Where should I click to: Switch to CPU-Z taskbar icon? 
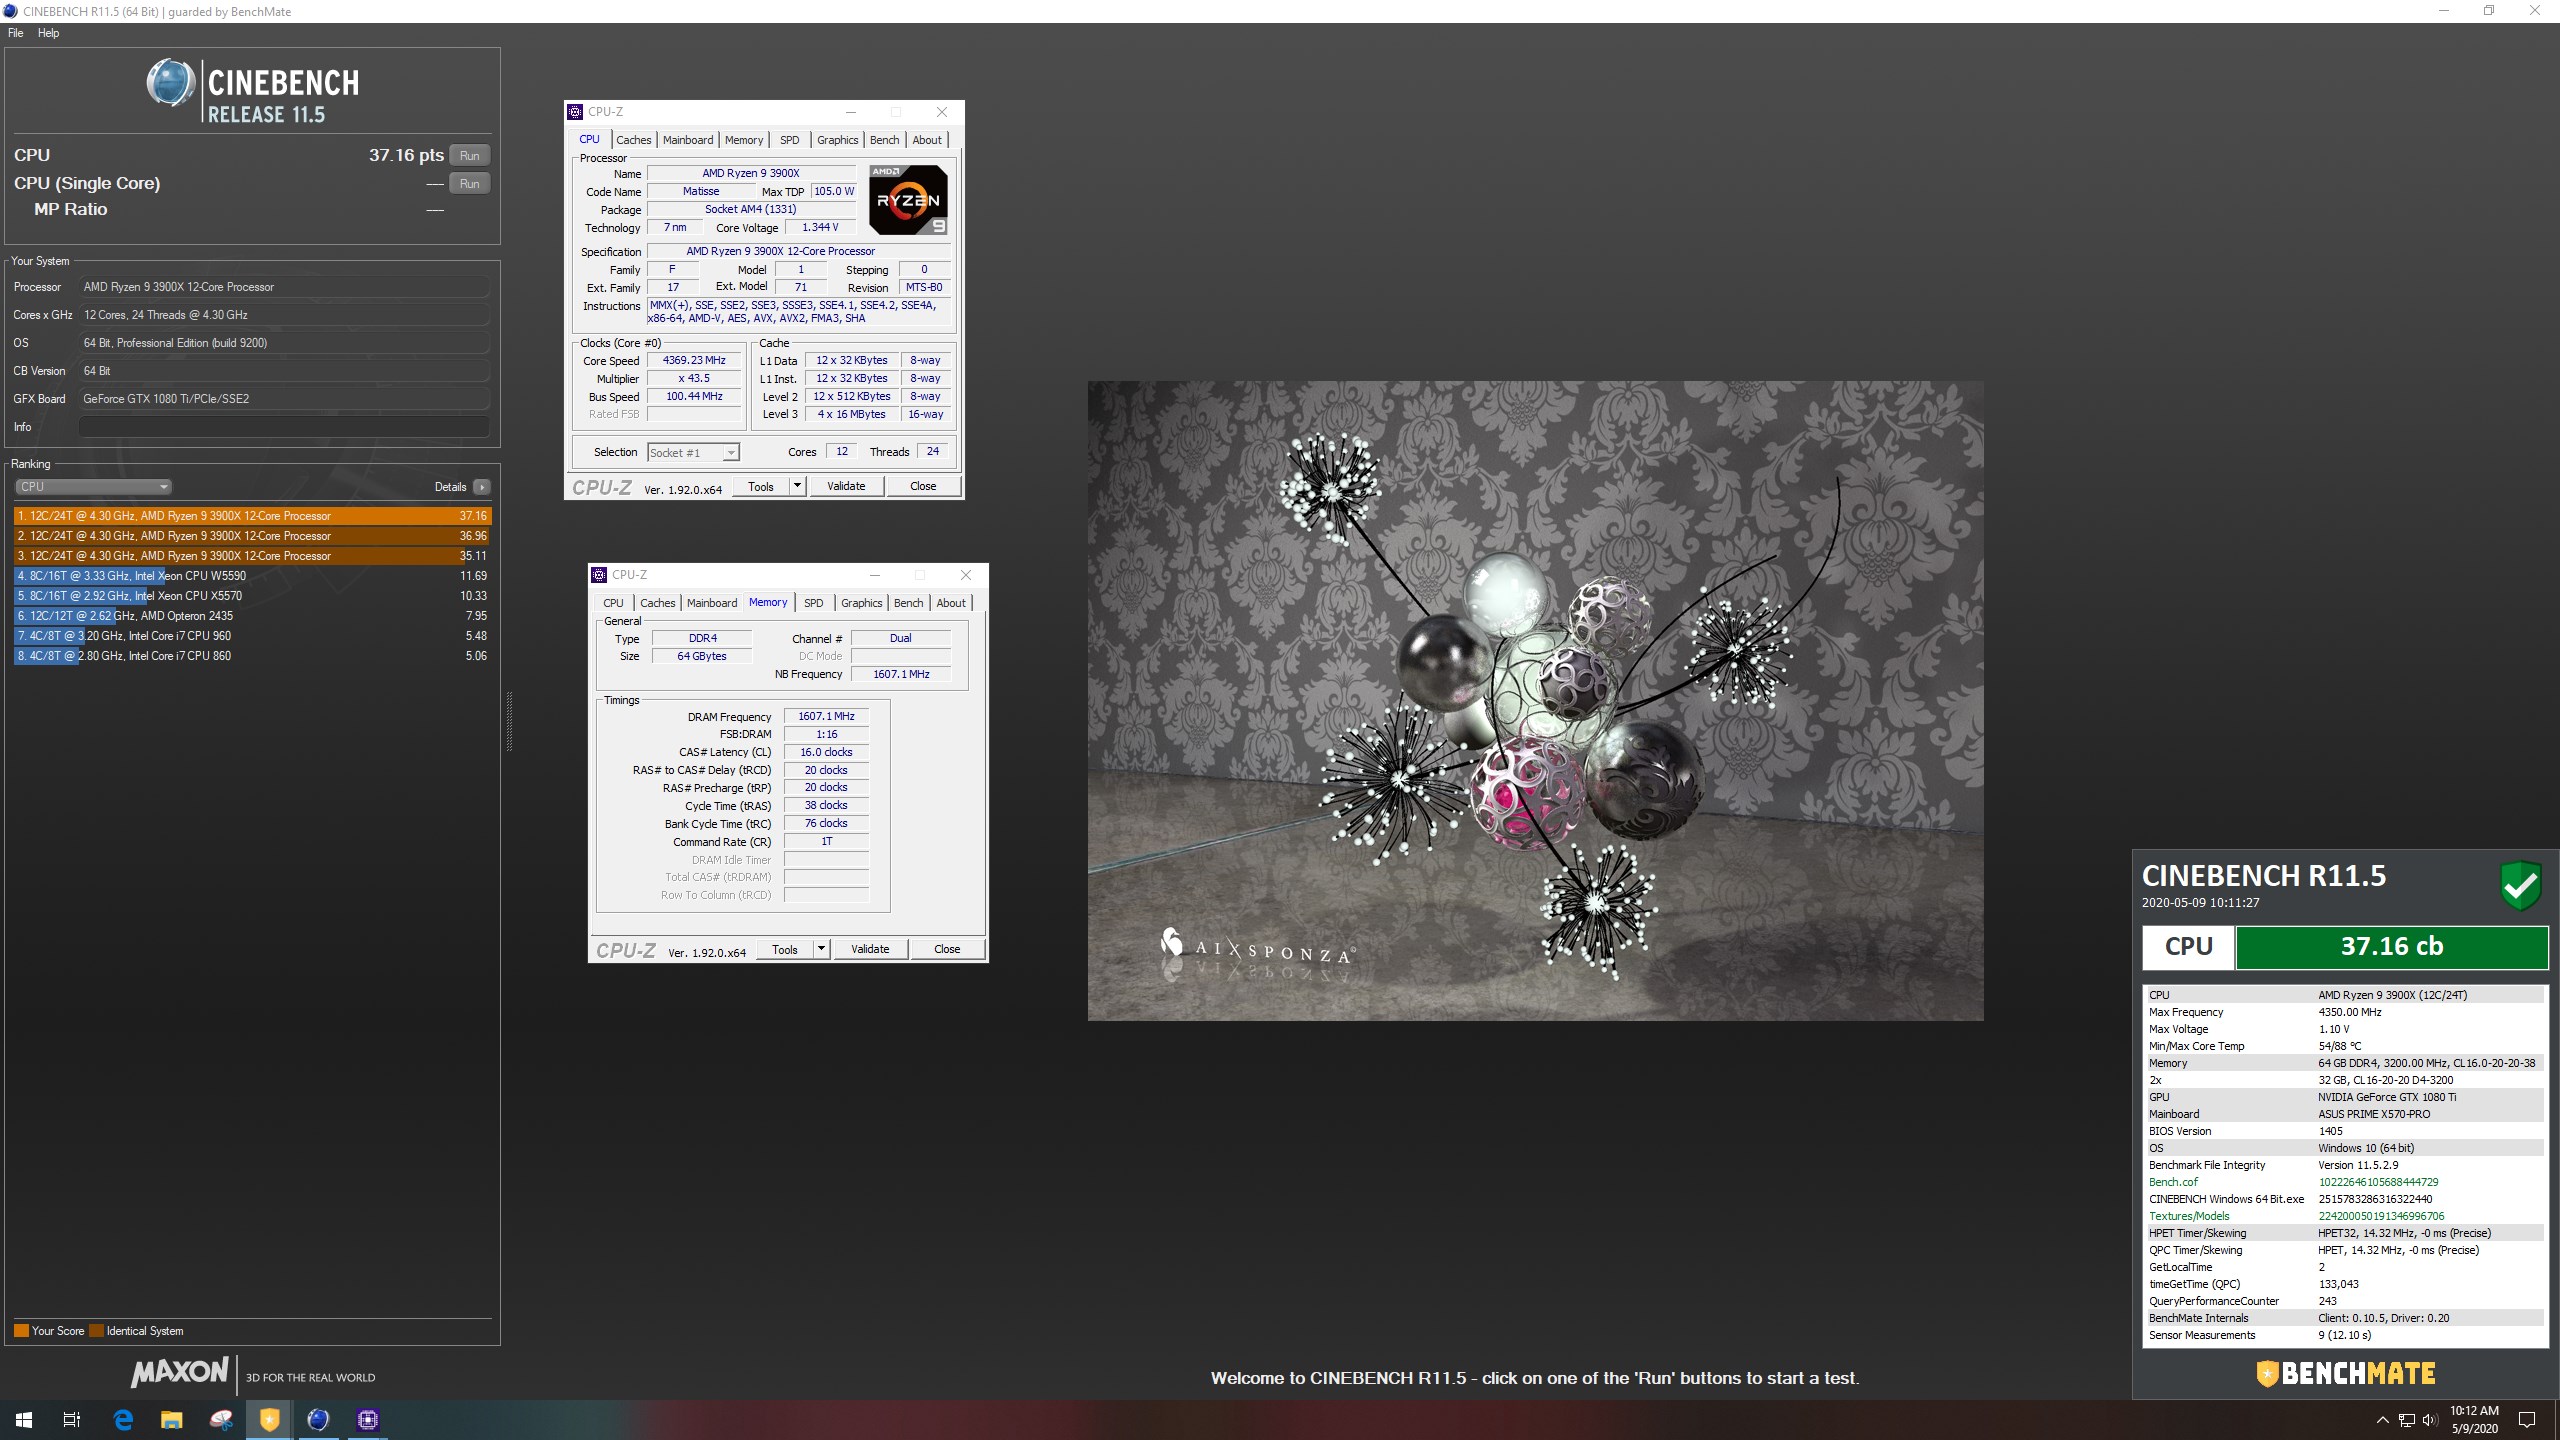click(367, 1419)
